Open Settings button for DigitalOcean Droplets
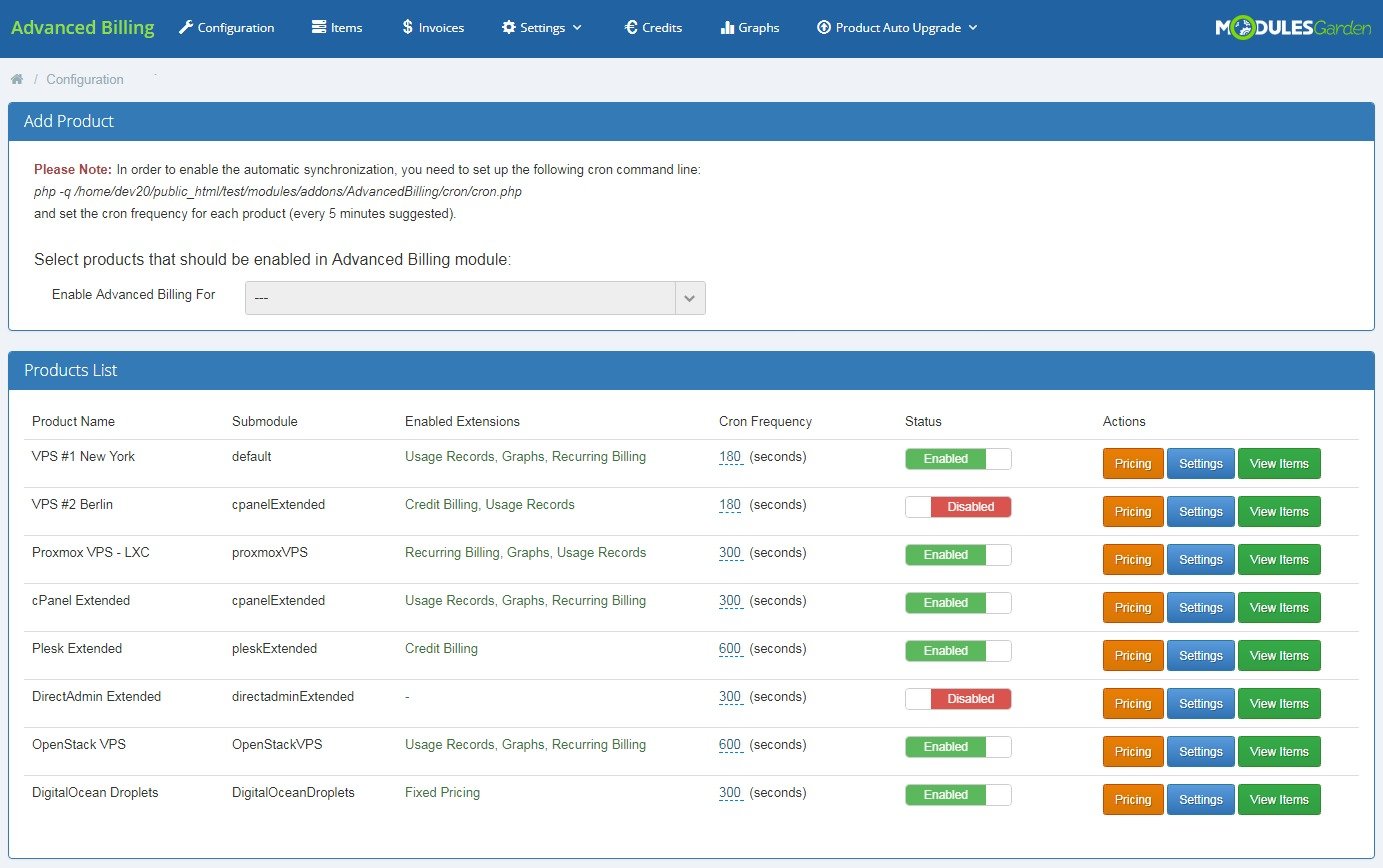The image size is (1383, 868). (1201, 800)
